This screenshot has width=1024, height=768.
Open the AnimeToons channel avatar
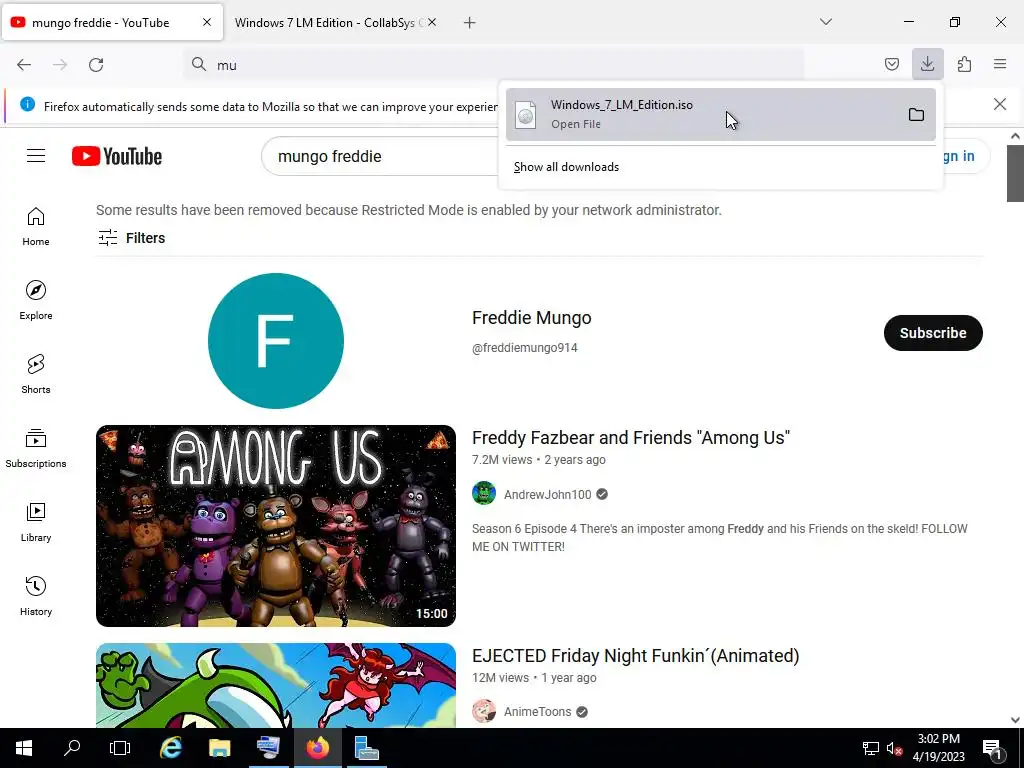click(484, 711)
